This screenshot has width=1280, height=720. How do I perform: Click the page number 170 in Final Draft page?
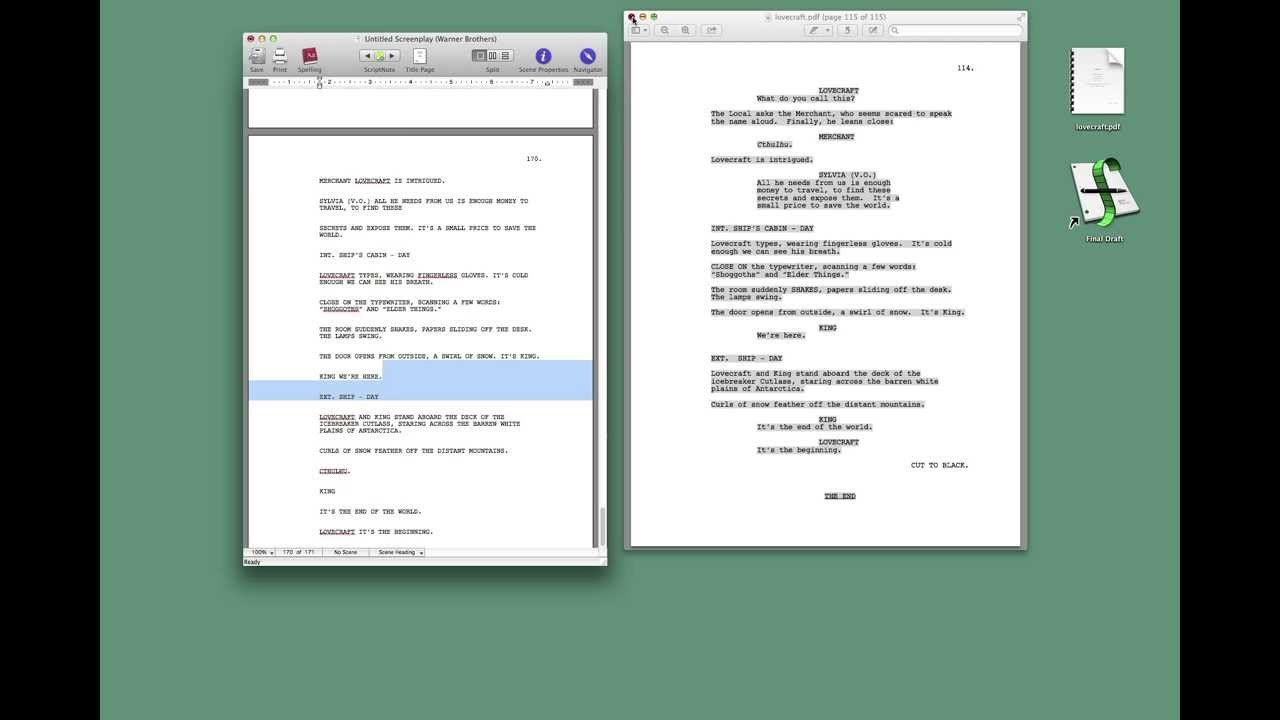coord(534,159)
